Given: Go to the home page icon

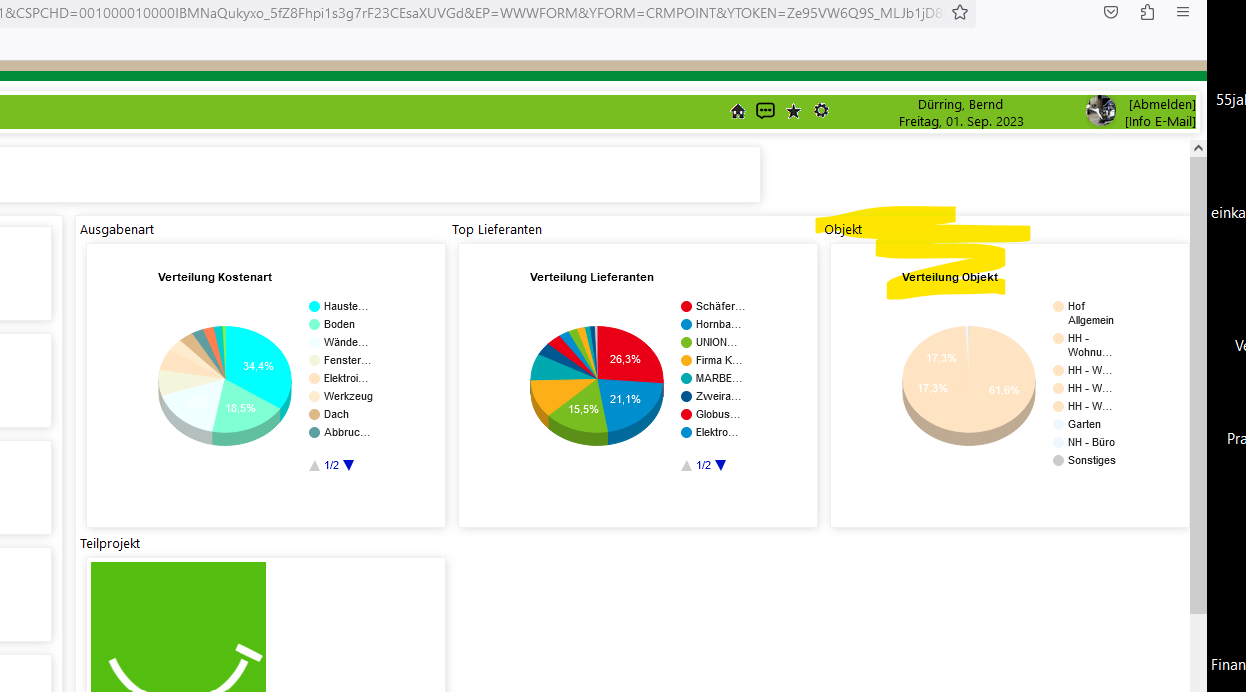Looking at the screenshot, I should point(738,111).
